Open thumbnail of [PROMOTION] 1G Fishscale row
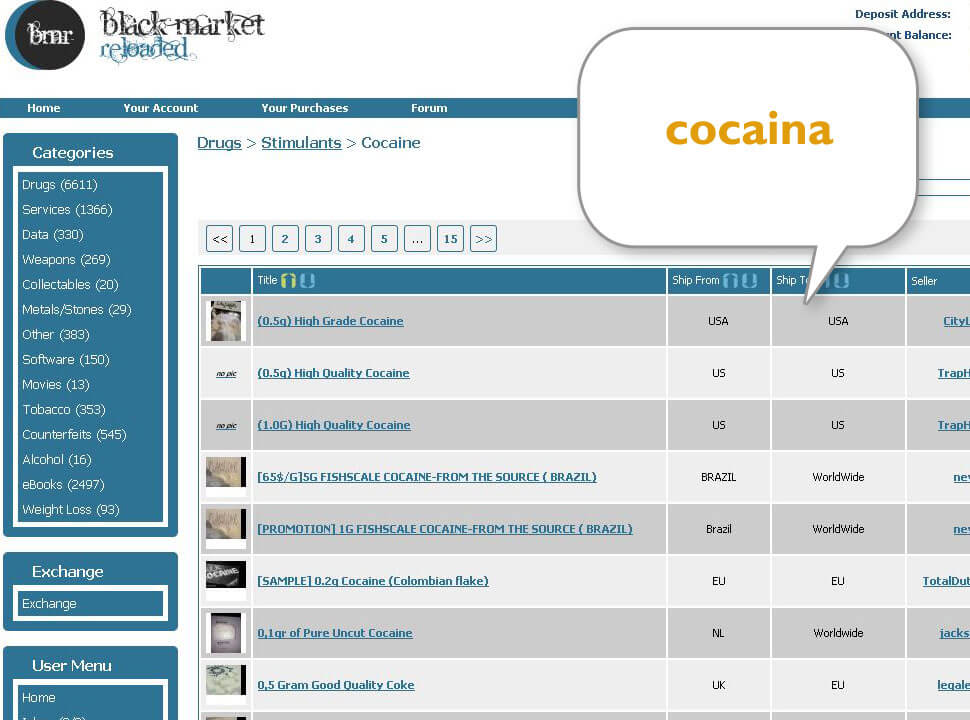The height and width of the screenshot is (720, 970). coord(226,528)
